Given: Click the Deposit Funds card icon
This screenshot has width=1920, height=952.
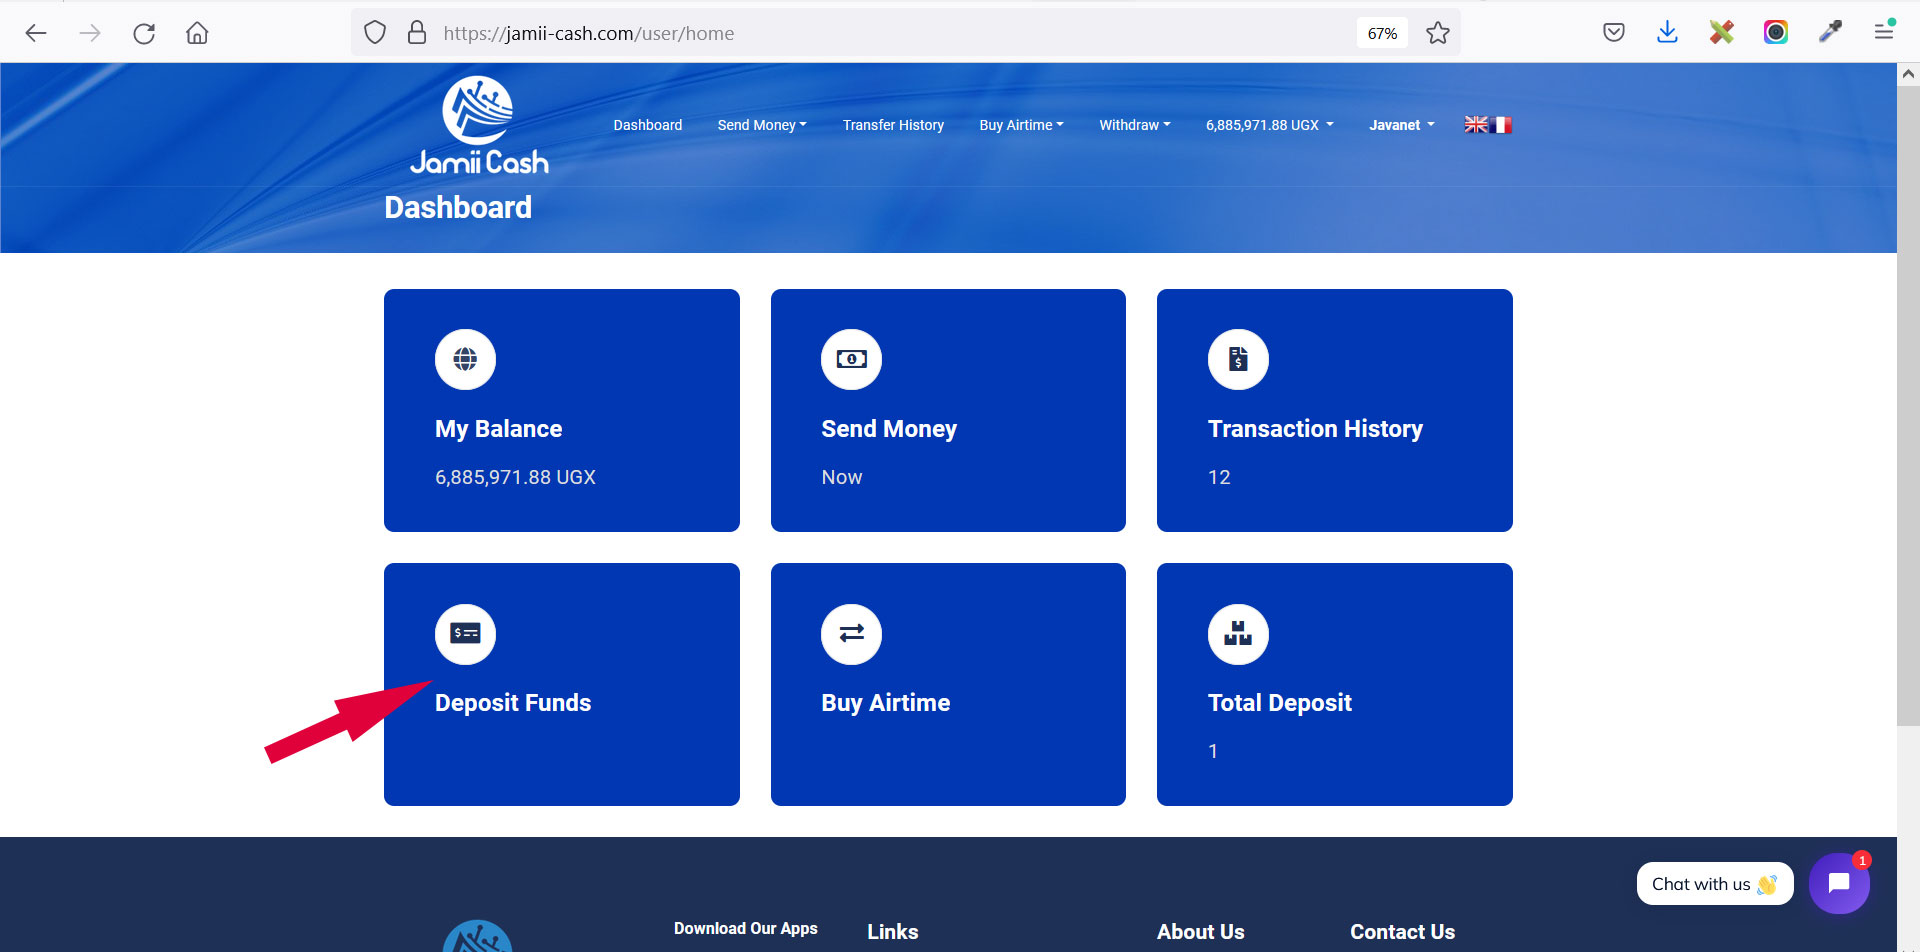Looking at the screenshot, I should 465,634.
